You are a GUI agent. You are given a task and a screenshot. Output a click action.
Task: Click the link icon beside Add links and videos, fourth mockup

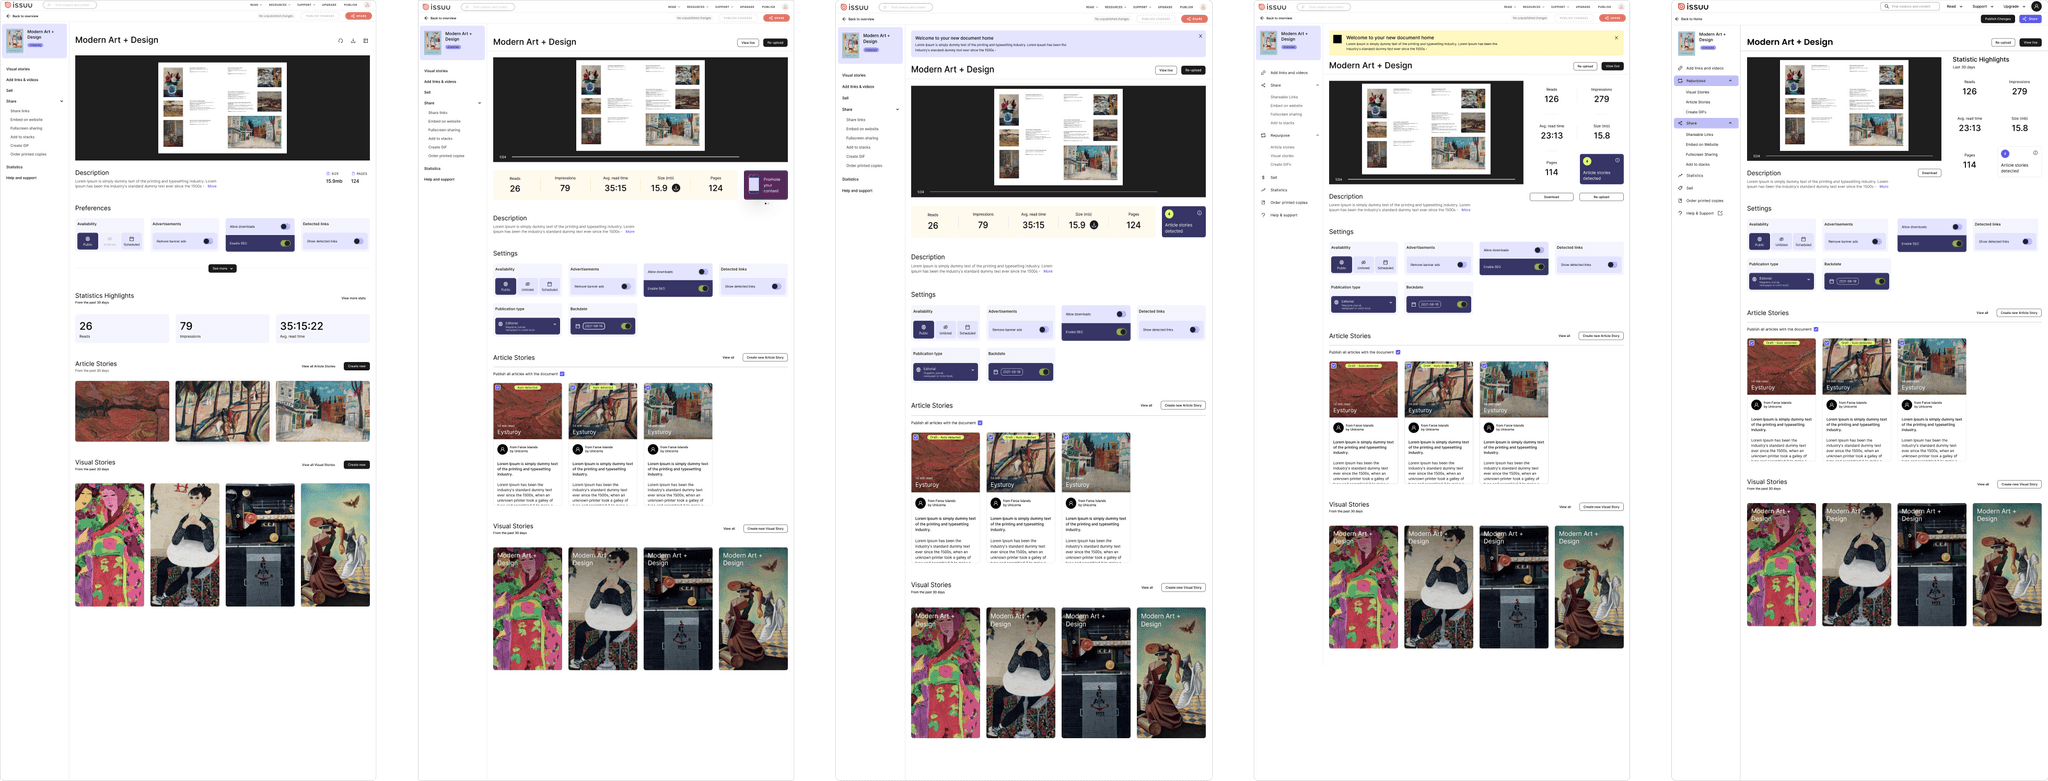point(1263,73)
